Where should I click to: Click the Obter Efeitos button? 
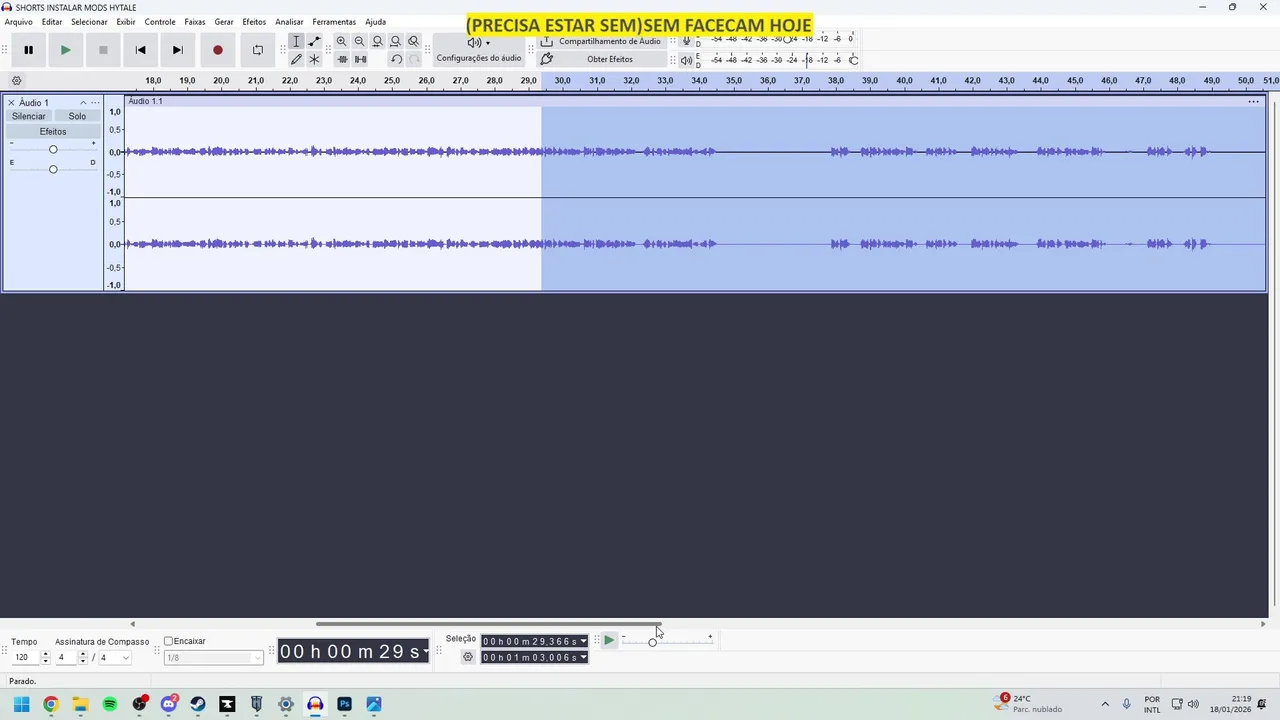[x=601, y=59]
